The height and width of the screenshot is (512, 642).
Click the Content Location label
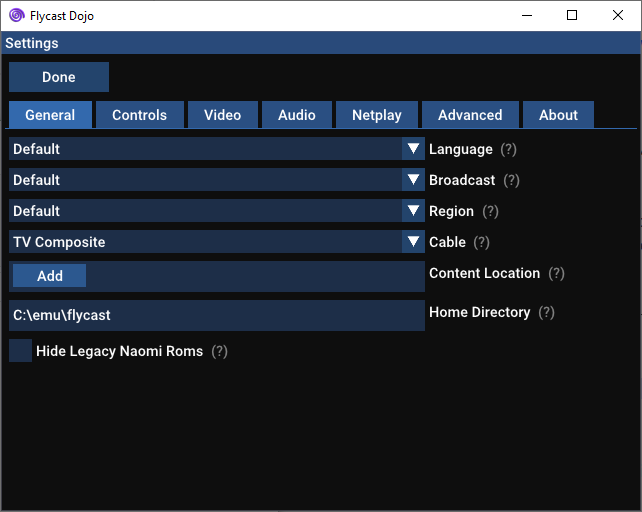pyautogui.click(x=484, y=273)
